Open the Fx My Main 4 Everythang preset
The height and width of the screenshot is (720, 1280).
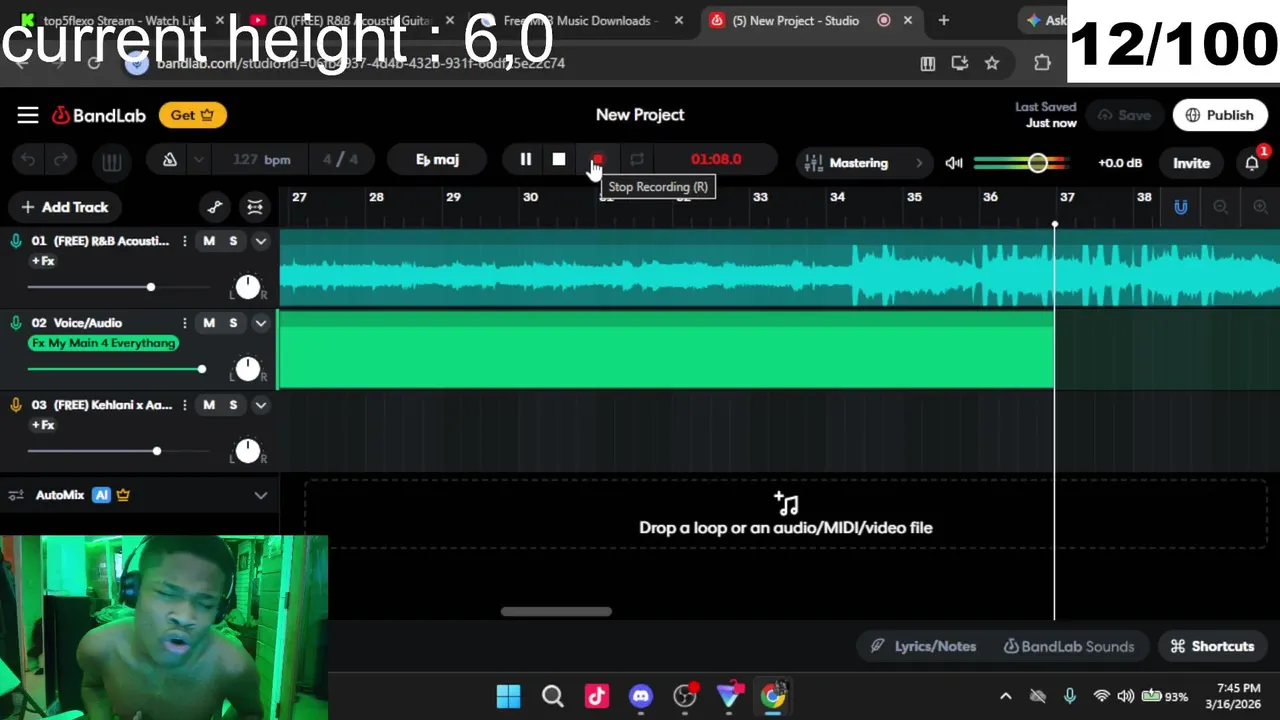103,343
